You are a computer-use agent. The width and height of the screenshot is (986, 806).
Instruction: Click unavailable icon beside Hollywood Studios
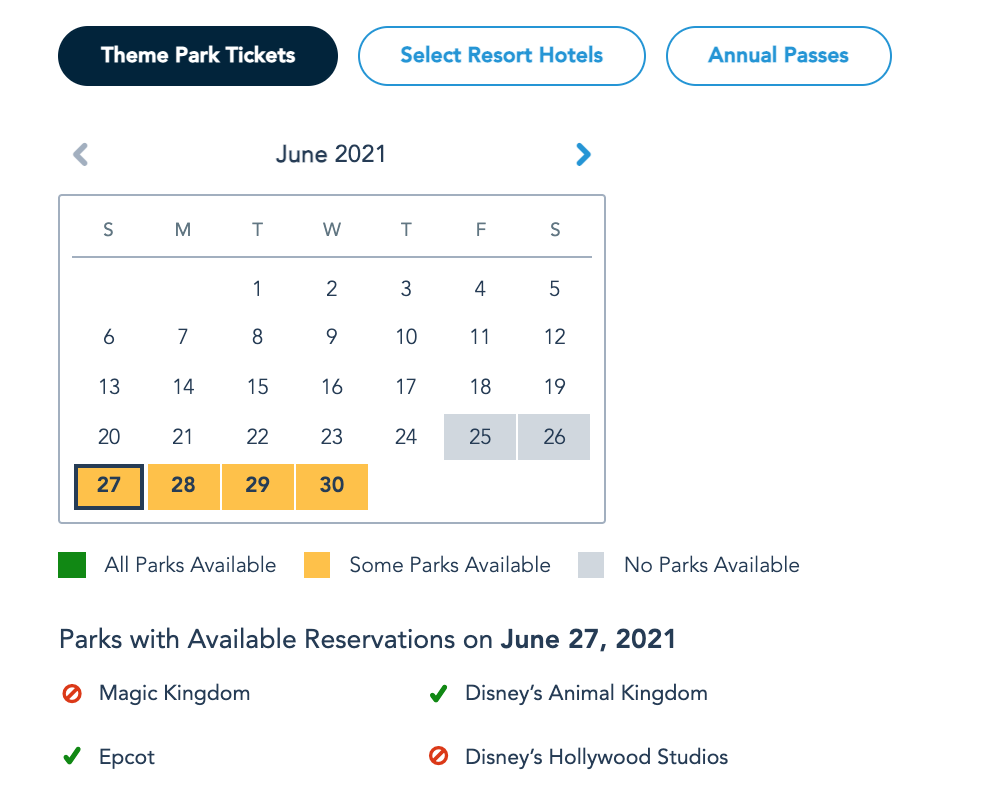point(438,757)
